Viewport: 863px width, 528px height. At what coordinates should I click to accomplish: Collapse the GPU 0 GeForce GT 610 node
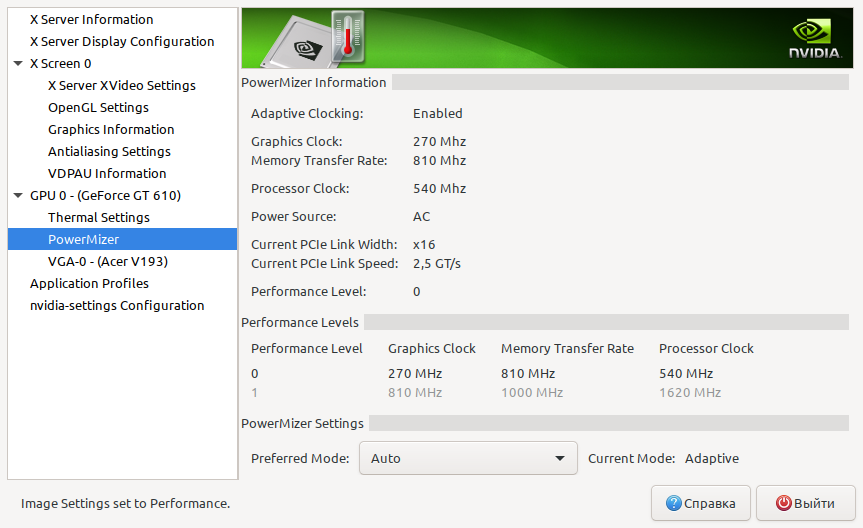[18, 195]
